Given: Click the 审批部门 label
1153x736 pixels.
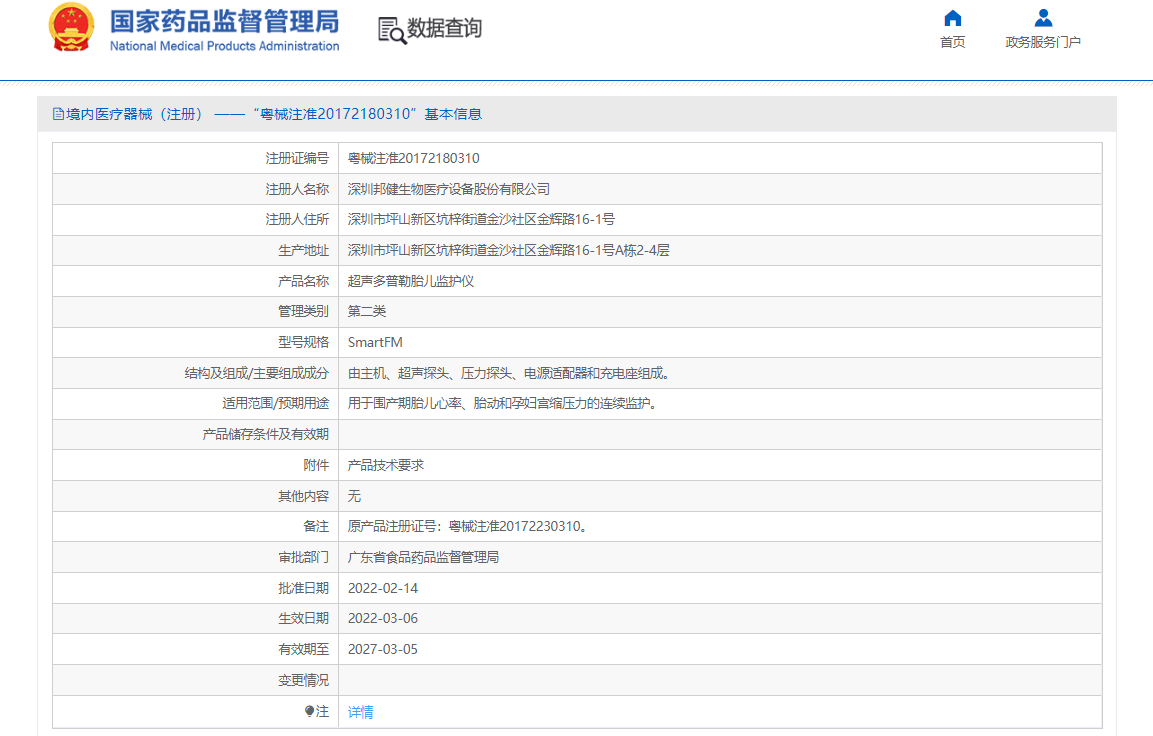Looking at the screenshot, I should point(303,557).
